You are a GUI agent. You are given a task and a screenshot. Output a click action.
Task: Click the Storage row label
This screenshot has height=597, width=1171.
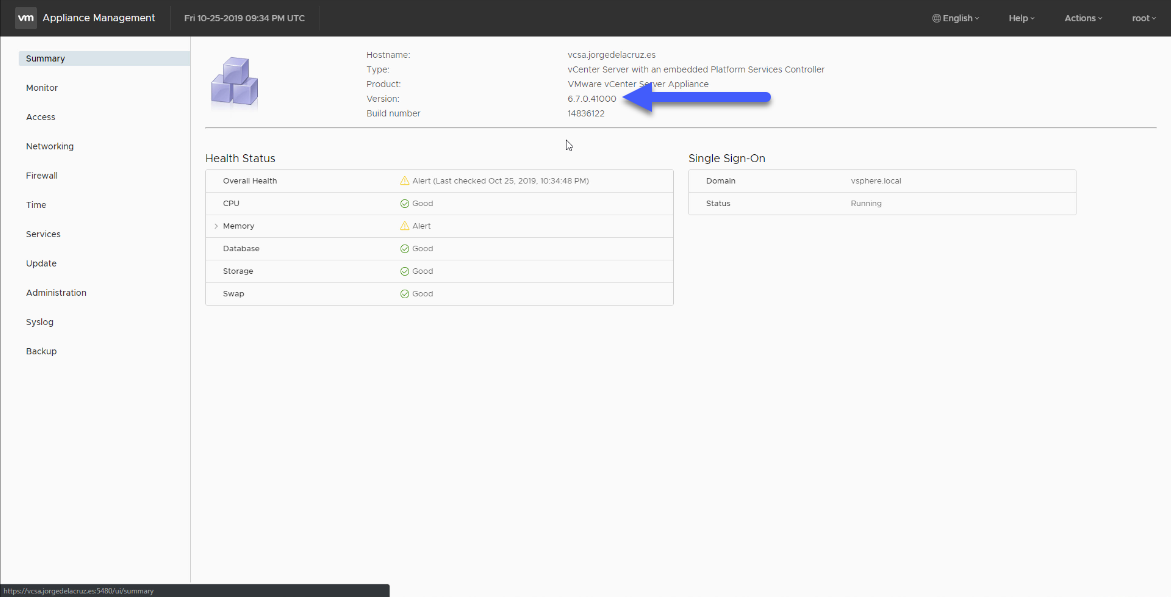click(238, 271)
